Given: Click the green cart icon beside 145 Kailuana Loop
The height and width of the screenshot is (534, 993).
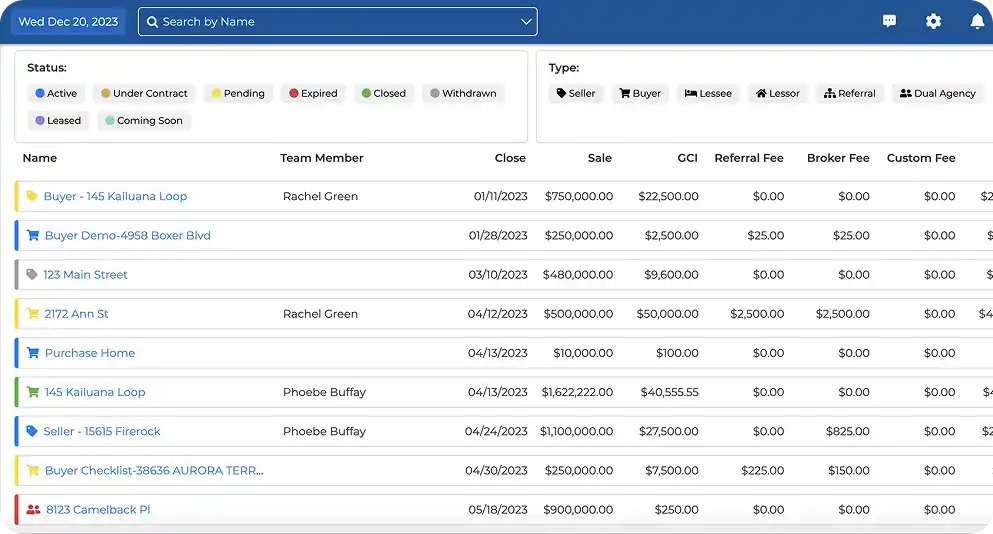Looking at the screenshot, I should coord(33,392).
